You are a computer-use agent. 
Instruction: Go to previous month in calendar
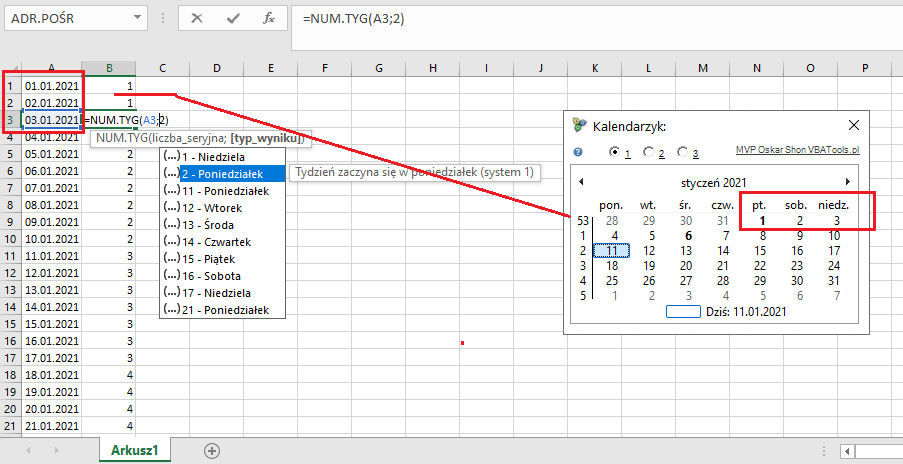coord(581,181)
